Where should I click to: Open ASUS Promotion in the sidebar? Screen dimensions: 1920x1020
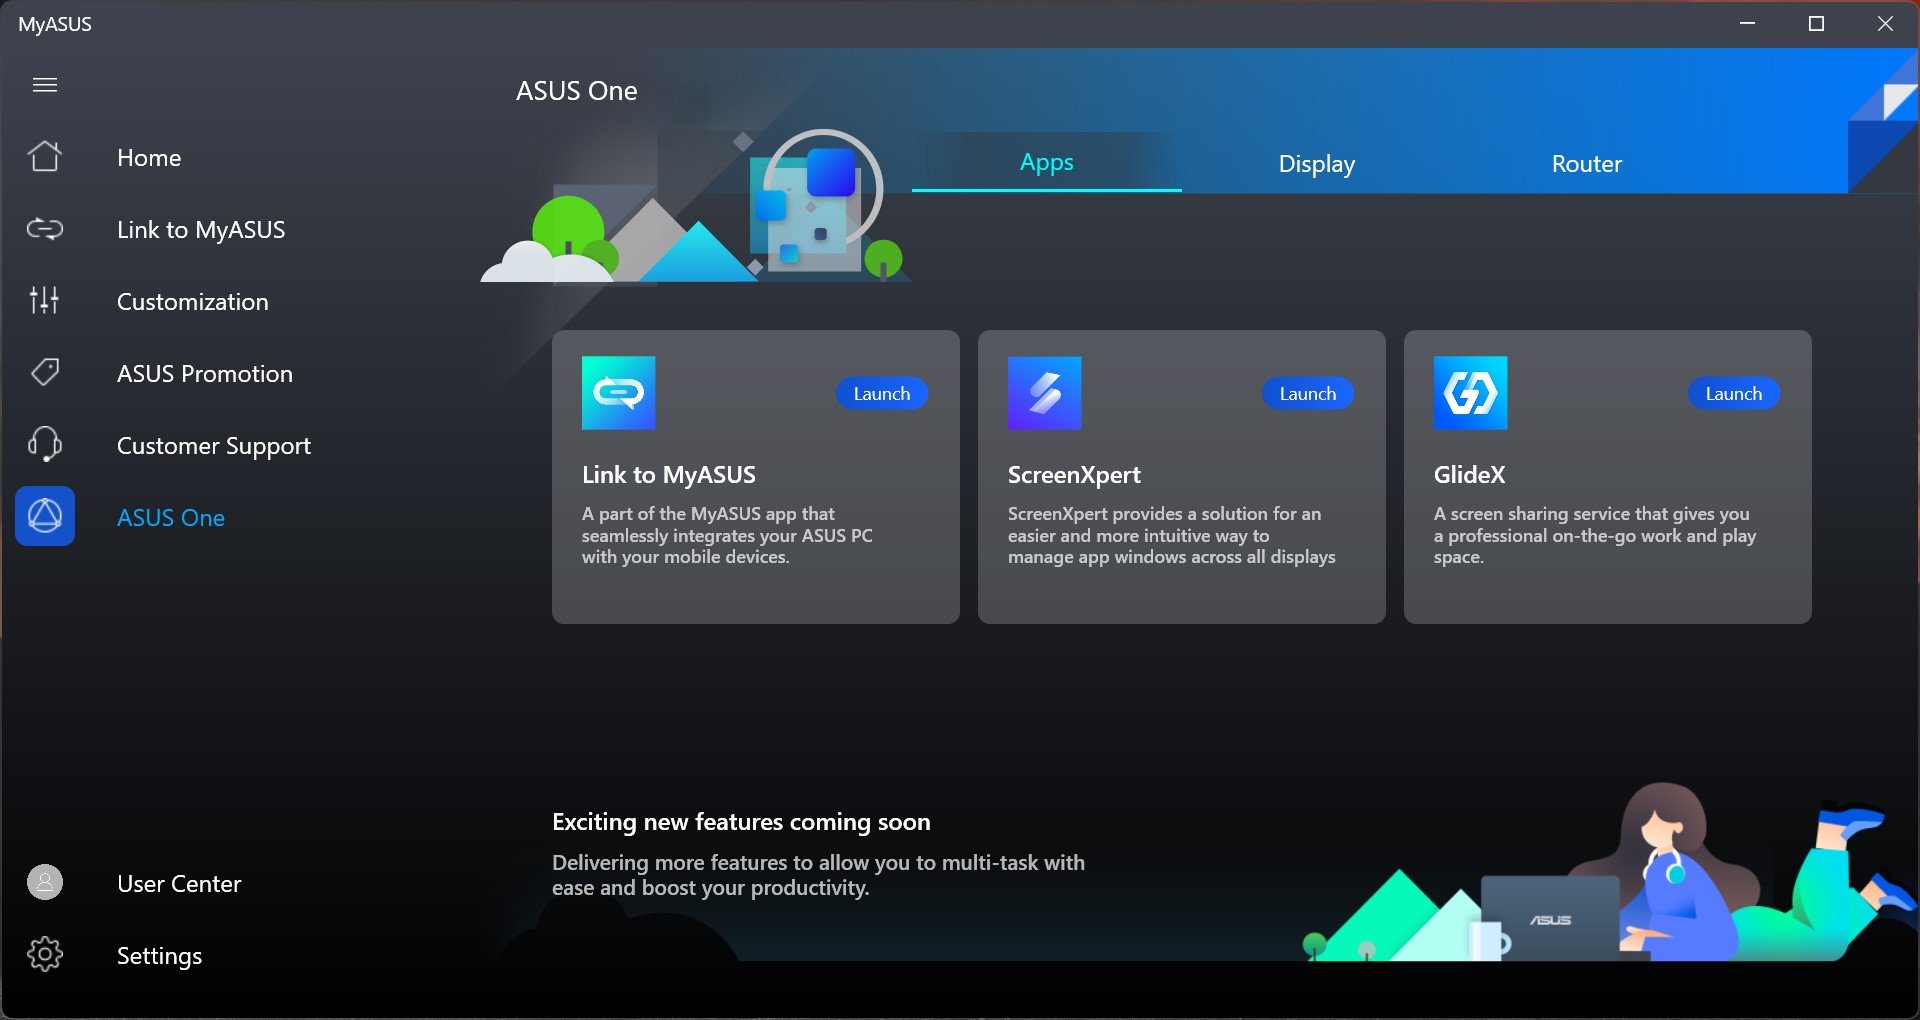click(205, 374)
